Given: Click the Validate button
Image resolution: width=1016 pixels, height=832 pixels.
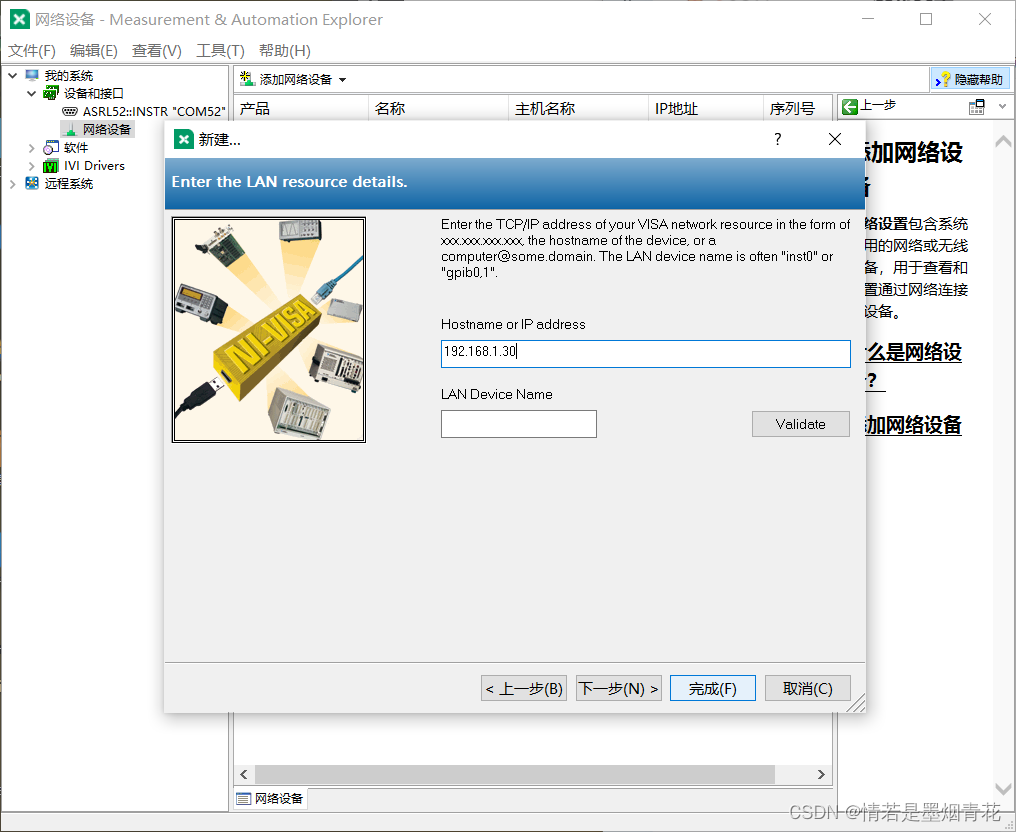Looking at the screenshot, I should click(801, 424).
